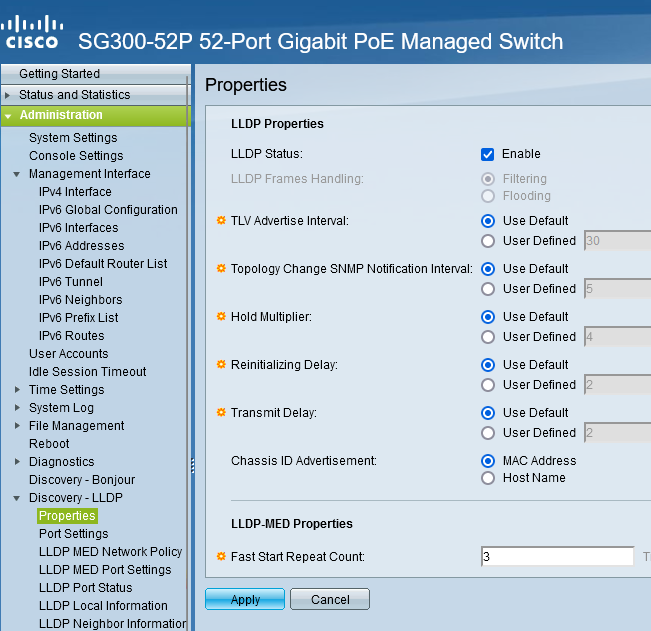Open the Reboot page

pos(49,444)
